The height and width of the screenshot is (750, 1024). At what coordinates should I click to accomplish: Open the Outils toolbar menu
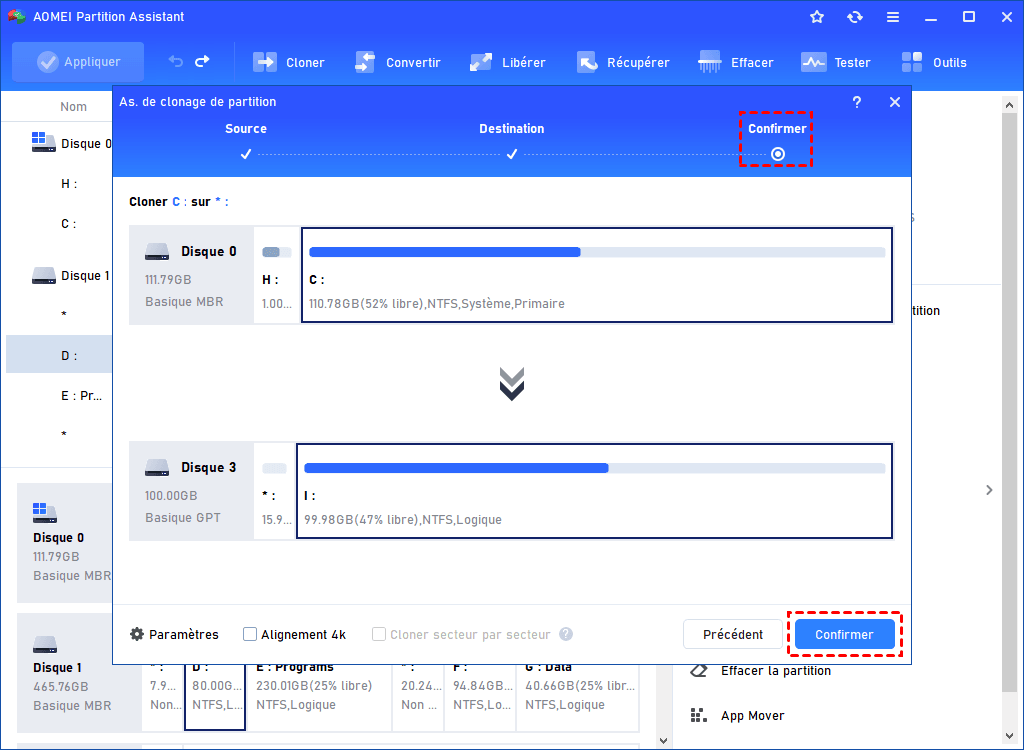pyautogui.click(x=934, y=63)
